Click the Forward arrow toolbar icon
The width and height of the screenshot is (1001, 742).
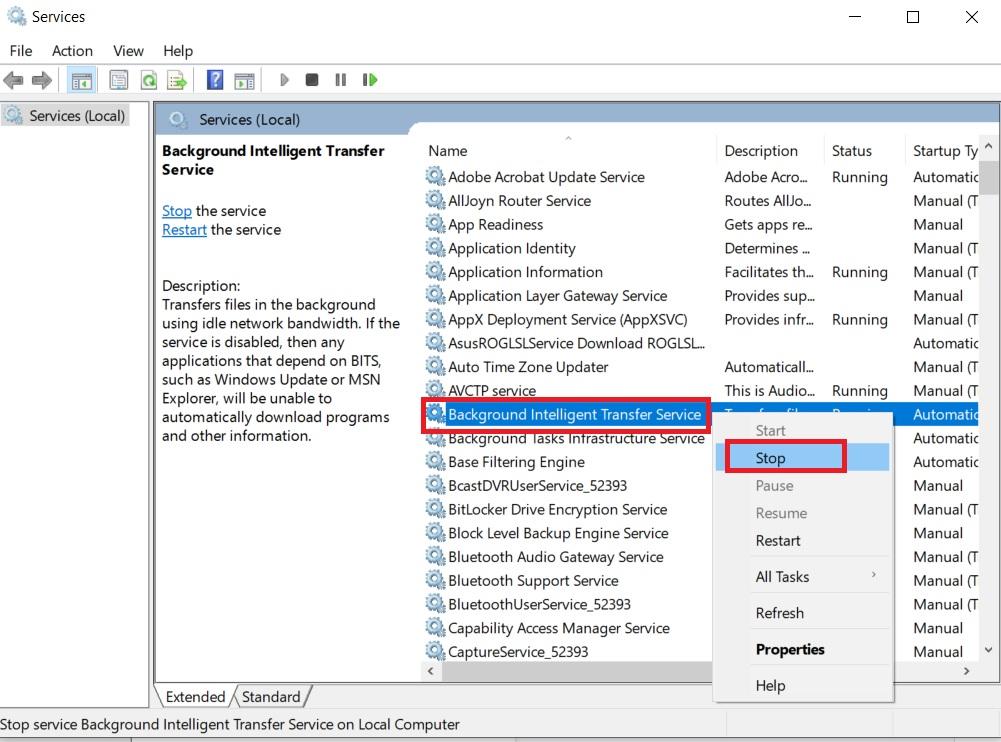pyautogui.click(x=42, y=80)
